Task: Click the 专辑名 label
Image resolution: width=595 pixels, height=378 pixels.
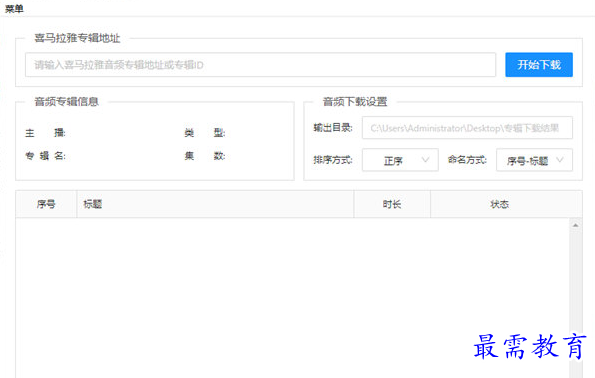Action: point(46,156)
